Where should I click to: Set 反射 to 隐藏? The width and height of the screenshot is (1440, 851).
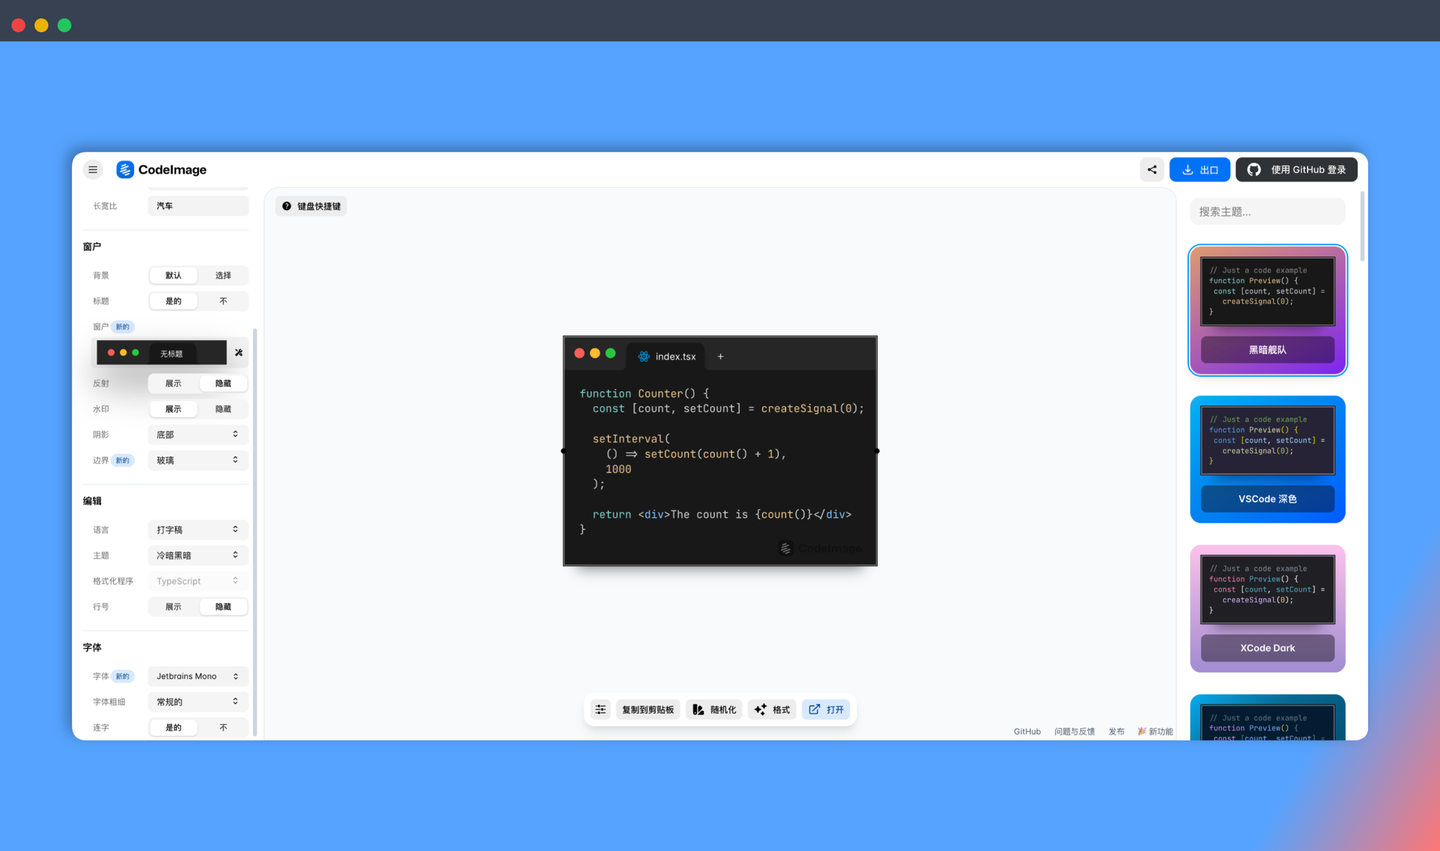pyautogui.click(x=223, y=383)
